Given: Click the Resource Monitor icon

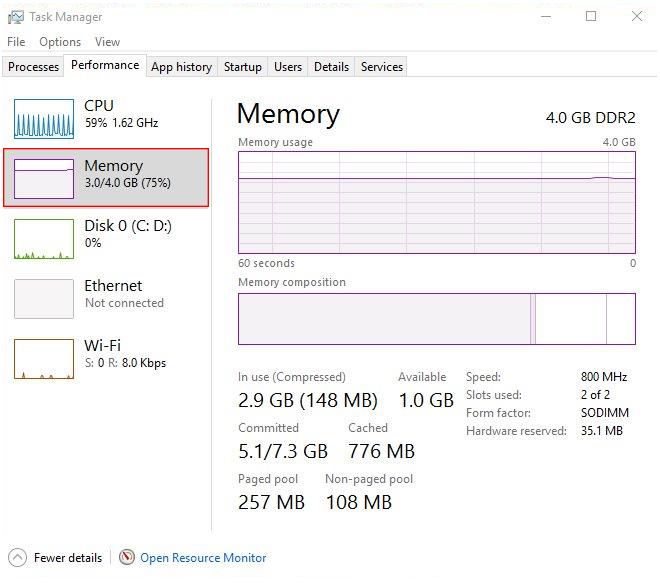Looking at the screenshot, I should (x=127, y=558).
